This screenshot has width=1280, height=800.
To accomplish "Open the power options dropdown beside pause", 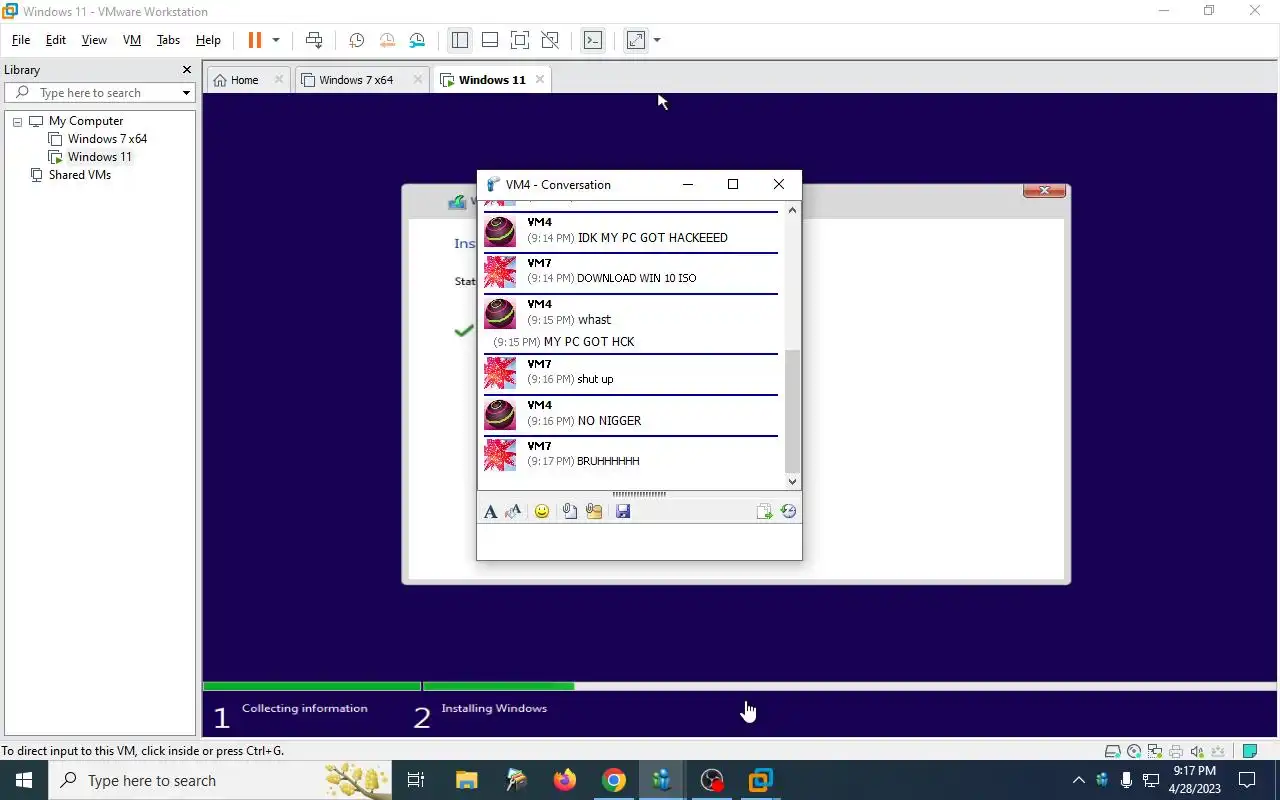I will tap(276, 40).
